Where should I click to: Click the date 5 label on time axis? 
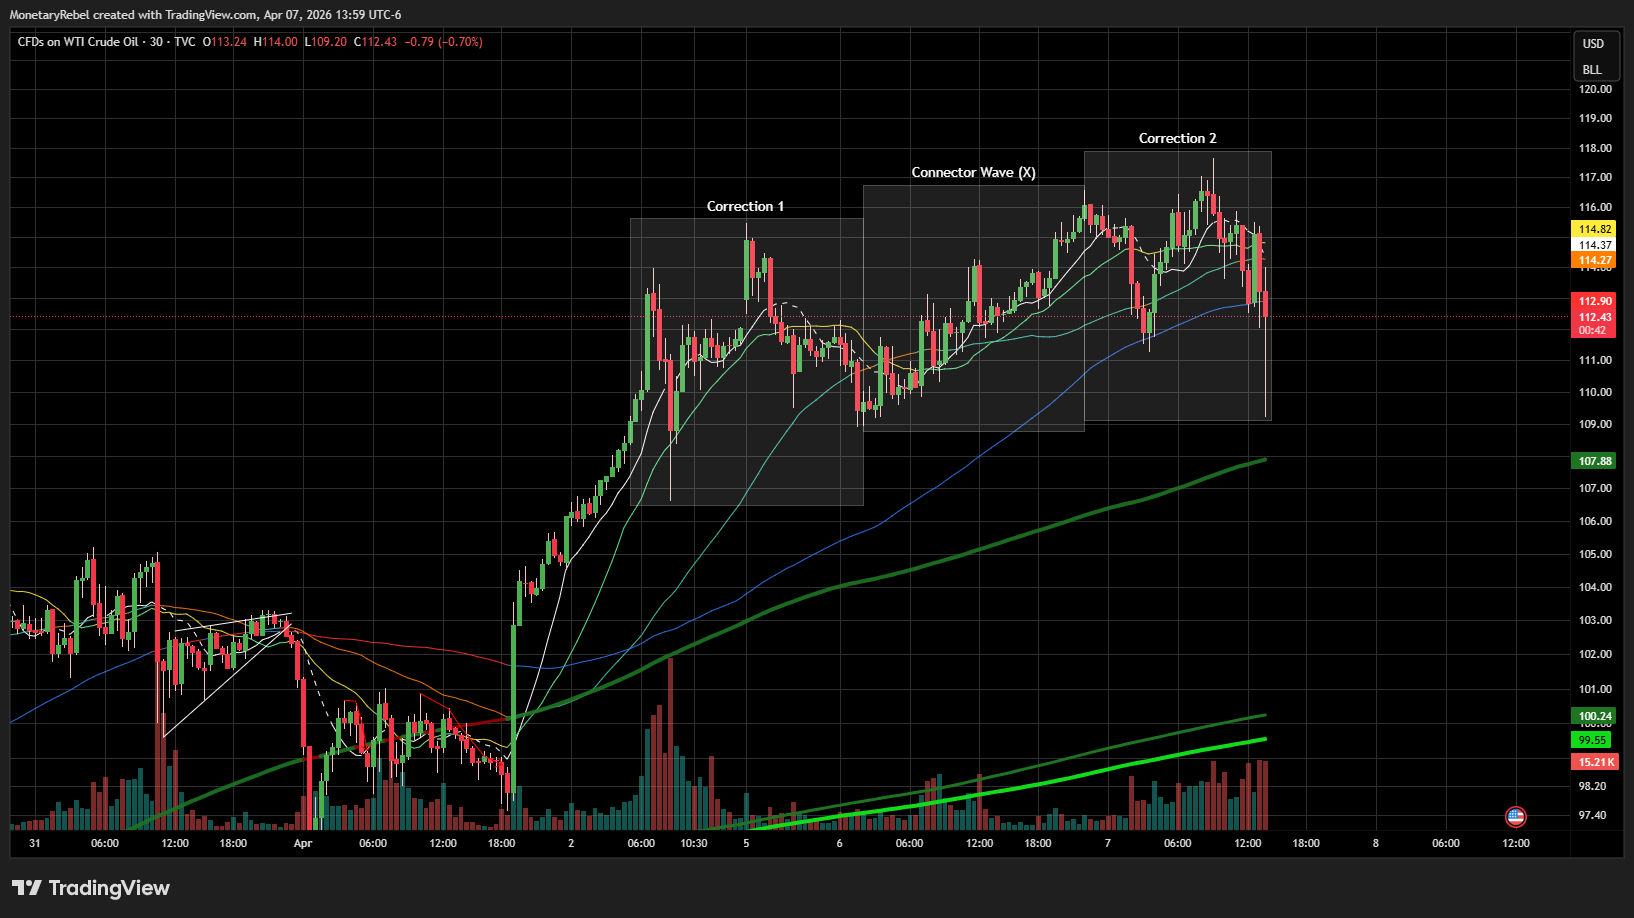coord(746,843)
